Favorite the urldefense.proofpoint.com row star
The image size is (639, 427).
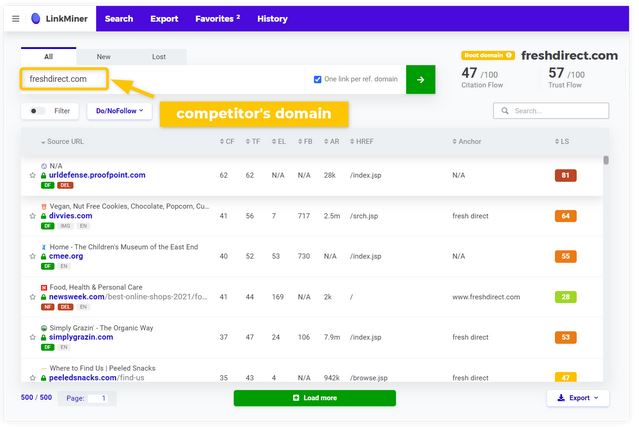tap(33, 175)
